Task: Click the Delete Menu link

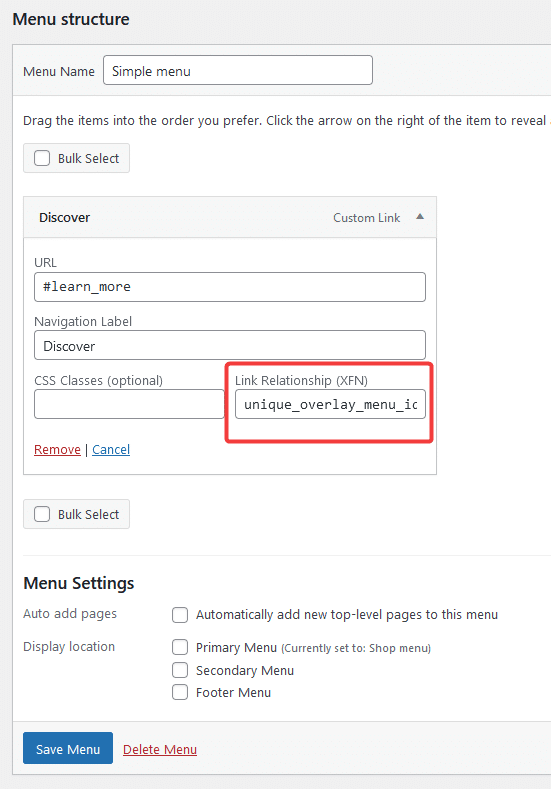Action: (x=160, y=749)
